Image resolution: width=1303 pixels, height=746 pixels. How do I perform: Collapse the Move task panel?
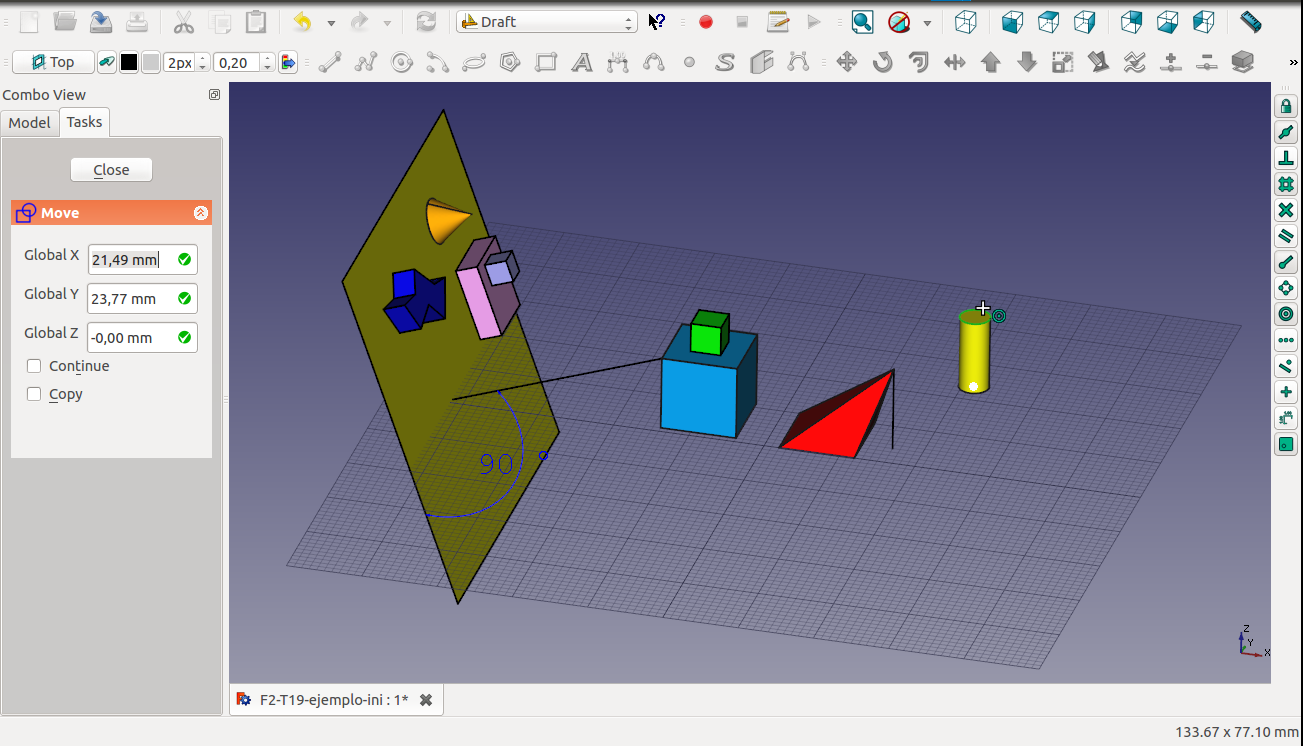tap(200, 213)
